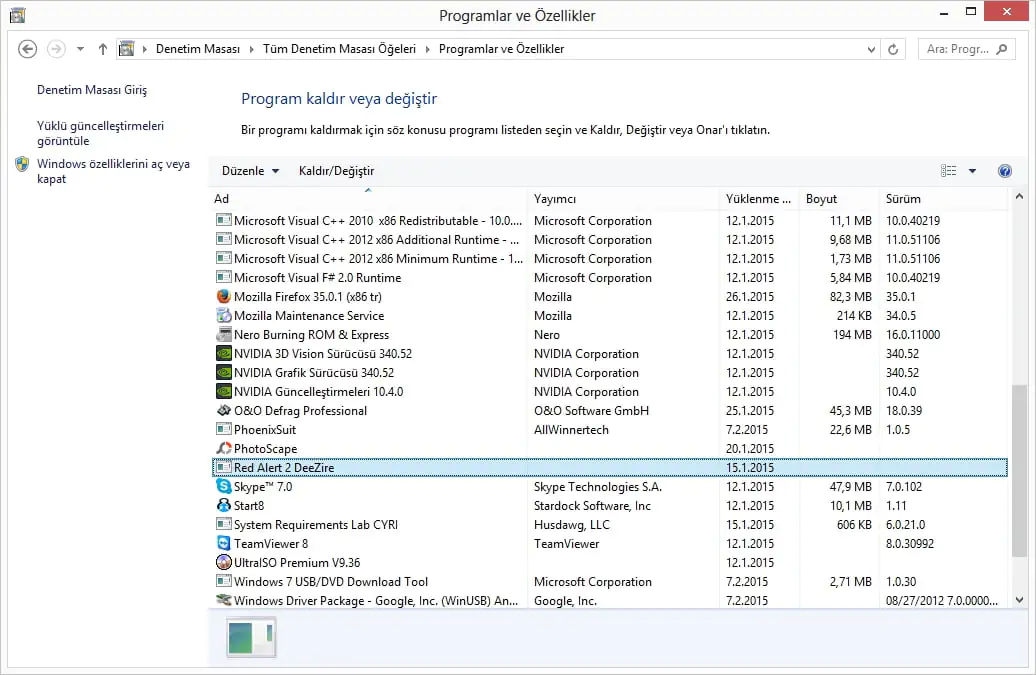This screenshot has width=1036, height=675.
Task: Click the TeamViewer 8 icon
Action: click(224, 544)
